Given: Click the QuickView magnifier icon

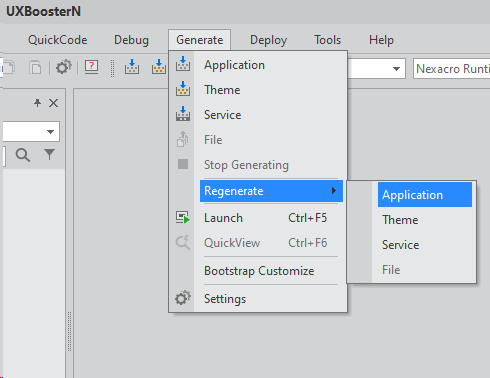Looking at the screenshot, I should point(183,242).
